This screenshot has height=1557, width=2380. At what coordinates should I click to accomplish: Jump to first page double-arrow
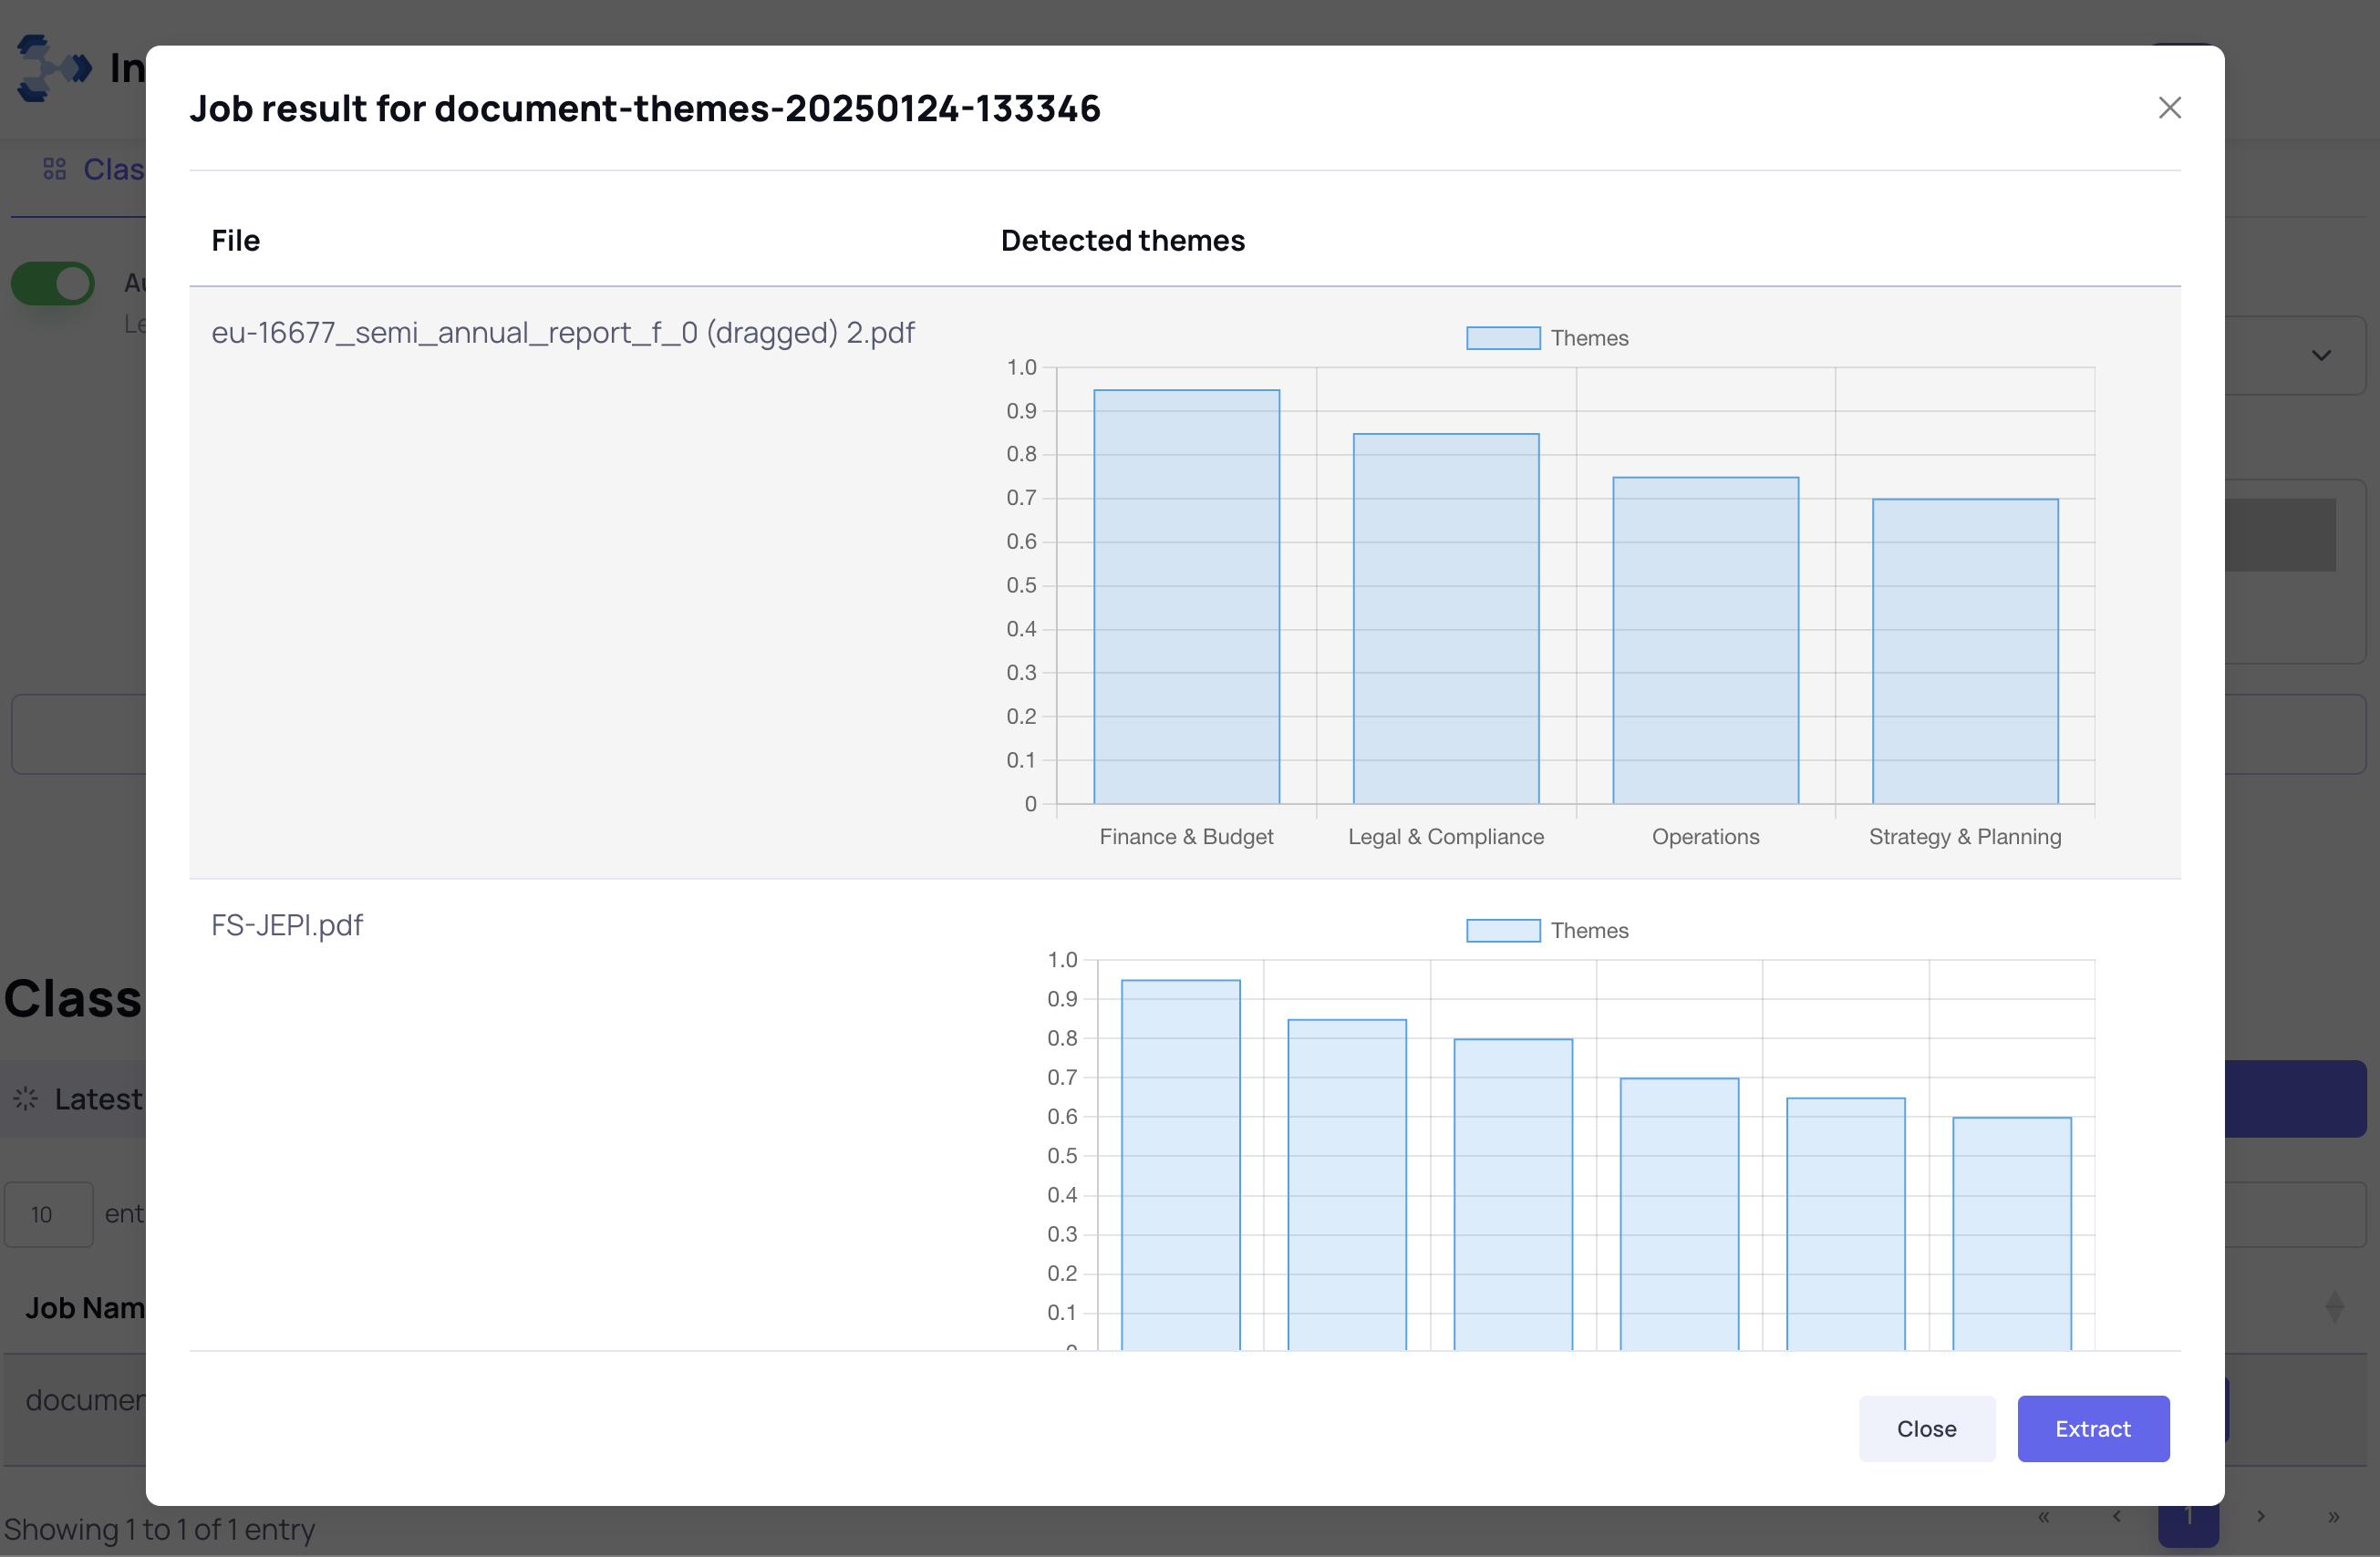(x=2044, y=1517)
